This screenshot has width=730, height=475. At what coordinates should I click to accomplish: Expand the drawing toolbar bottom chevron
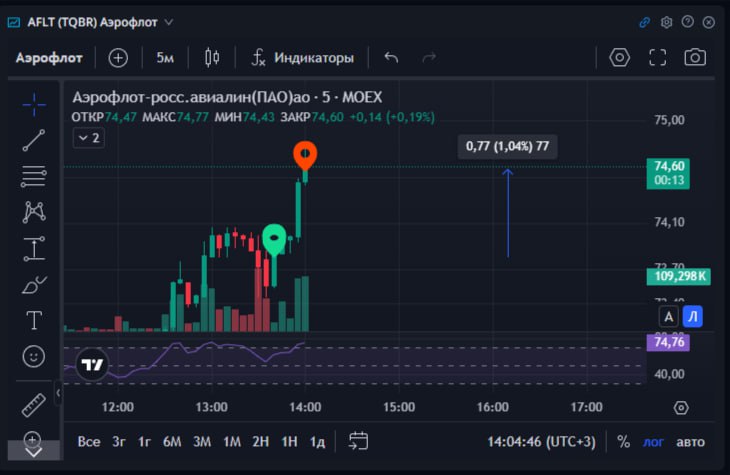(34, 452)
